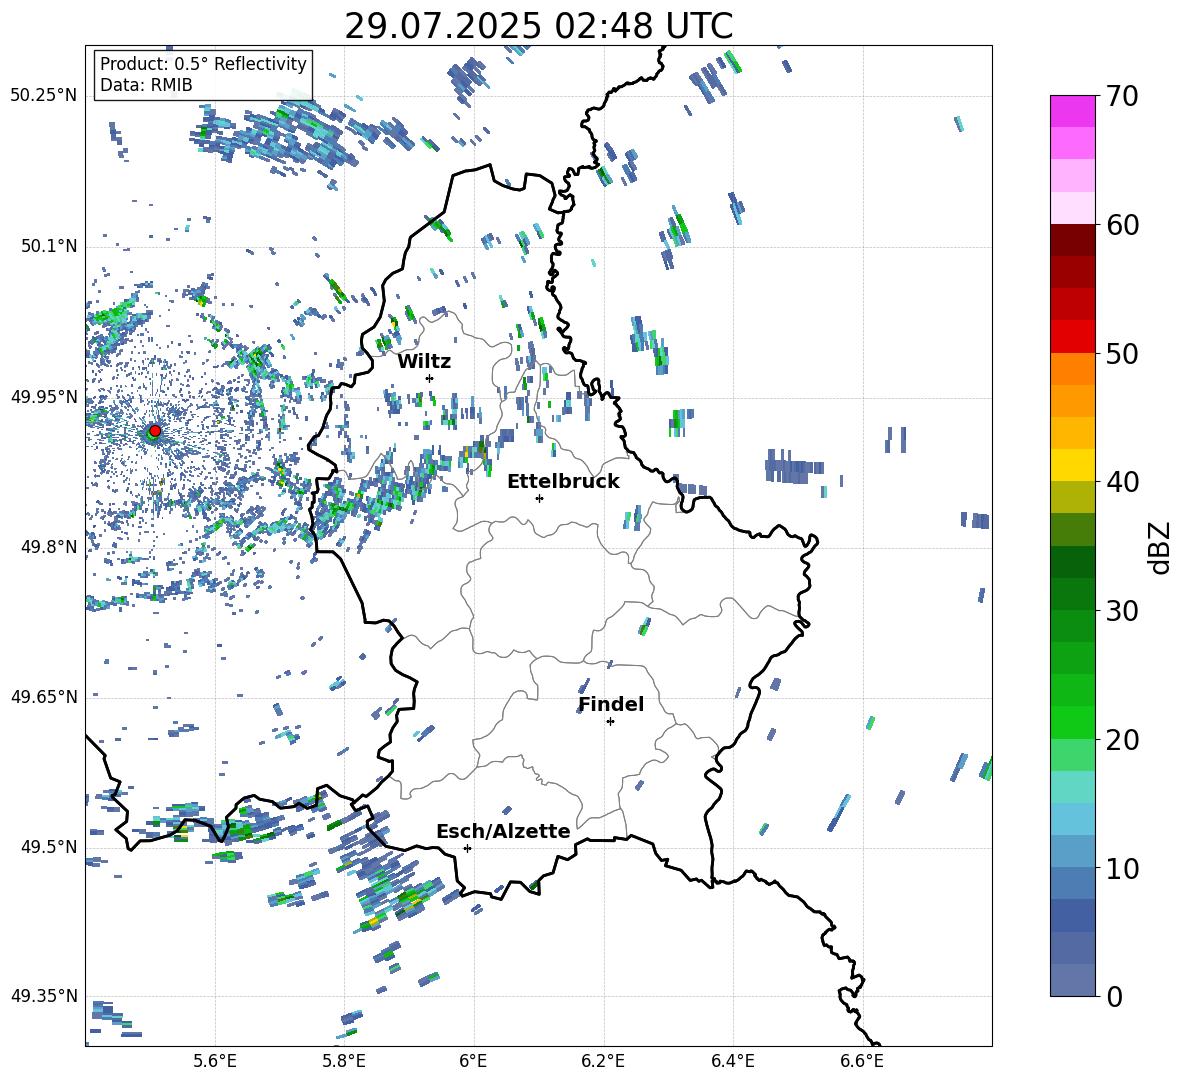Click the magenta top colorbar segment
The width and height of the screenshot is (1184, 1081).
coord(1072,111)
